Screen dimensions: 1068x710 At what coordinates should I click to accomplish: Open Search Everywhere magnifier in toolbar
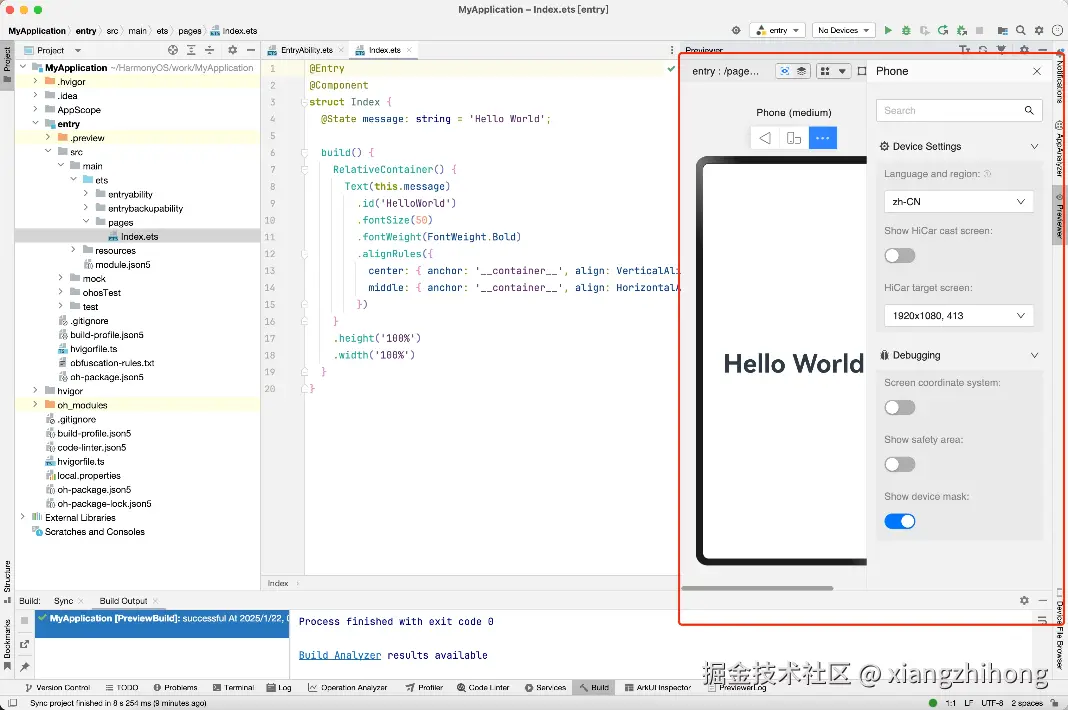pyautogui.click(x=1020, y=30)
